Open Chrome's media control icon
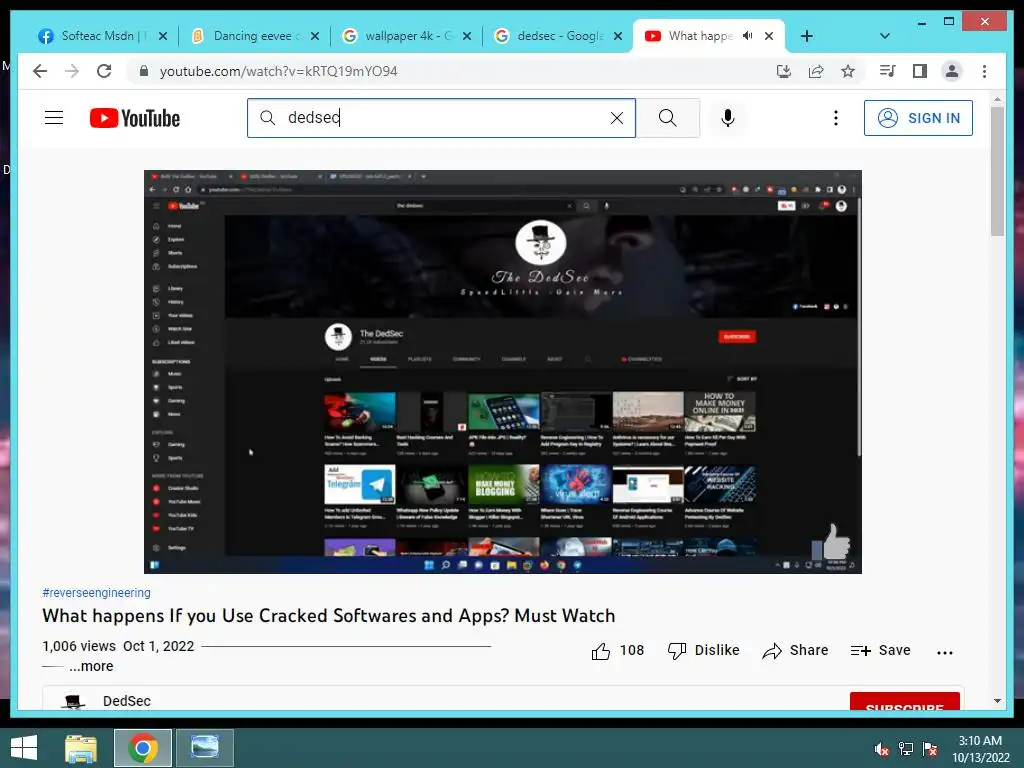The image size is (1024, 768). 887,71
